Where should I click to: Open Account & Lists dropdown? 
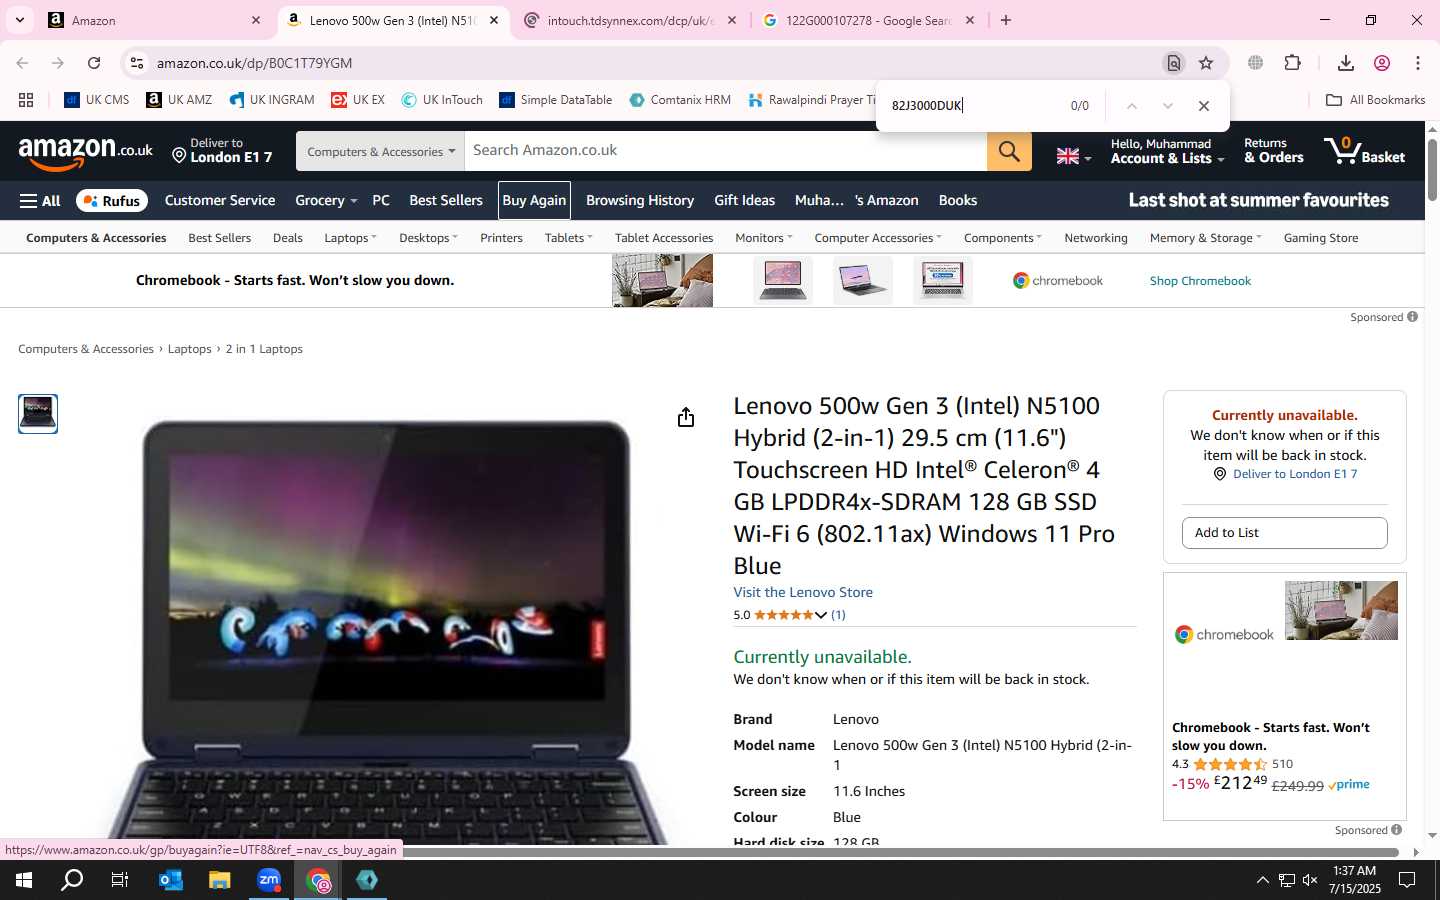click(1166, 151)
